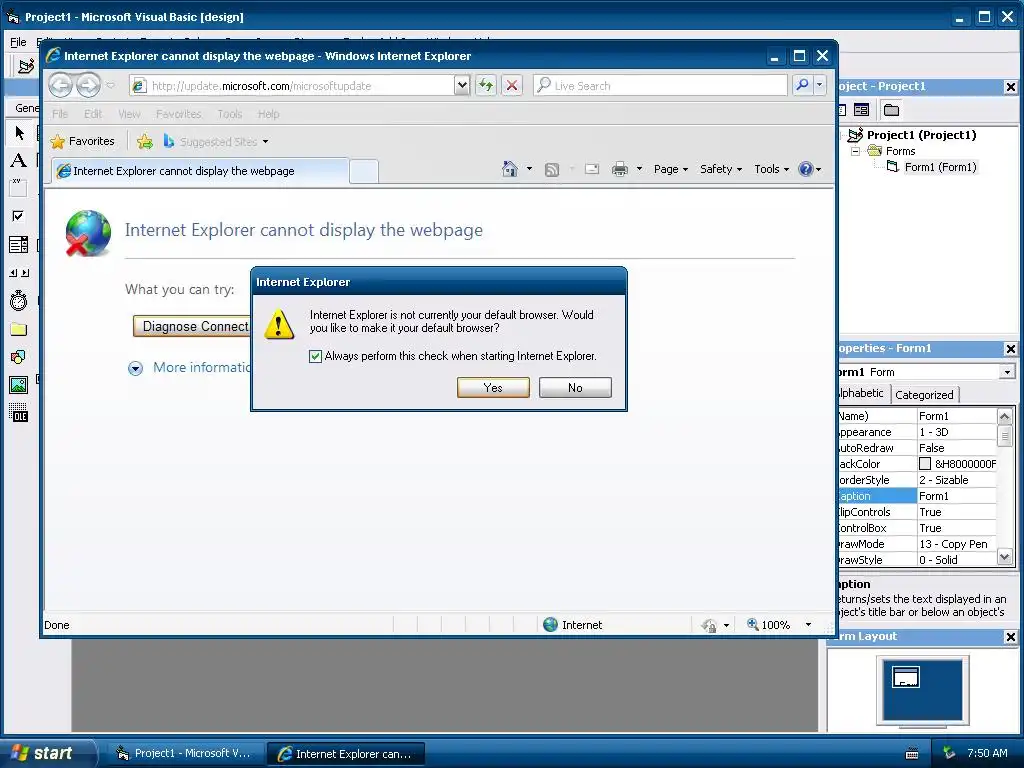Click the IE Forward navigation button

click(88, 85)
